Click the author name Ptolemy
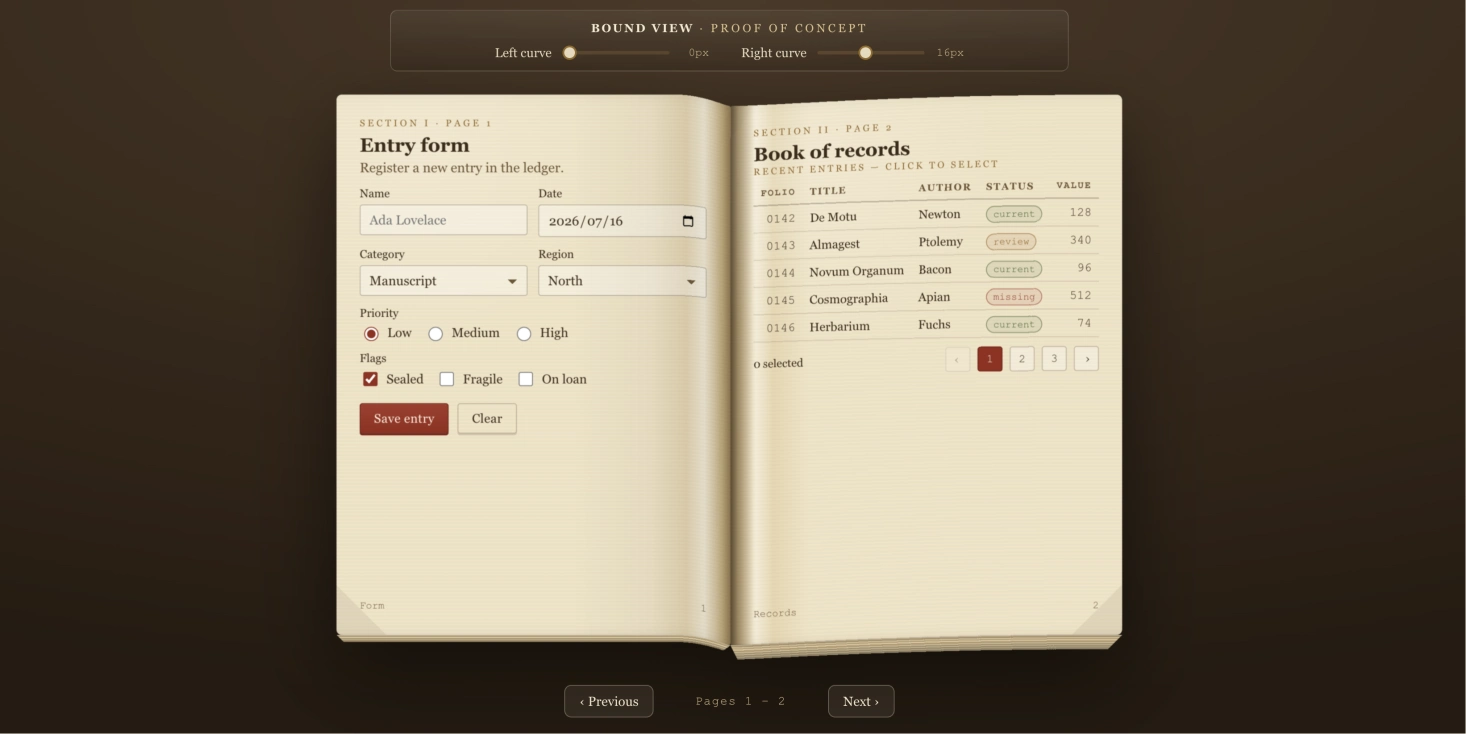This screenshot has height=734, width=1466. pyautogui.click(x=940, y=242)
